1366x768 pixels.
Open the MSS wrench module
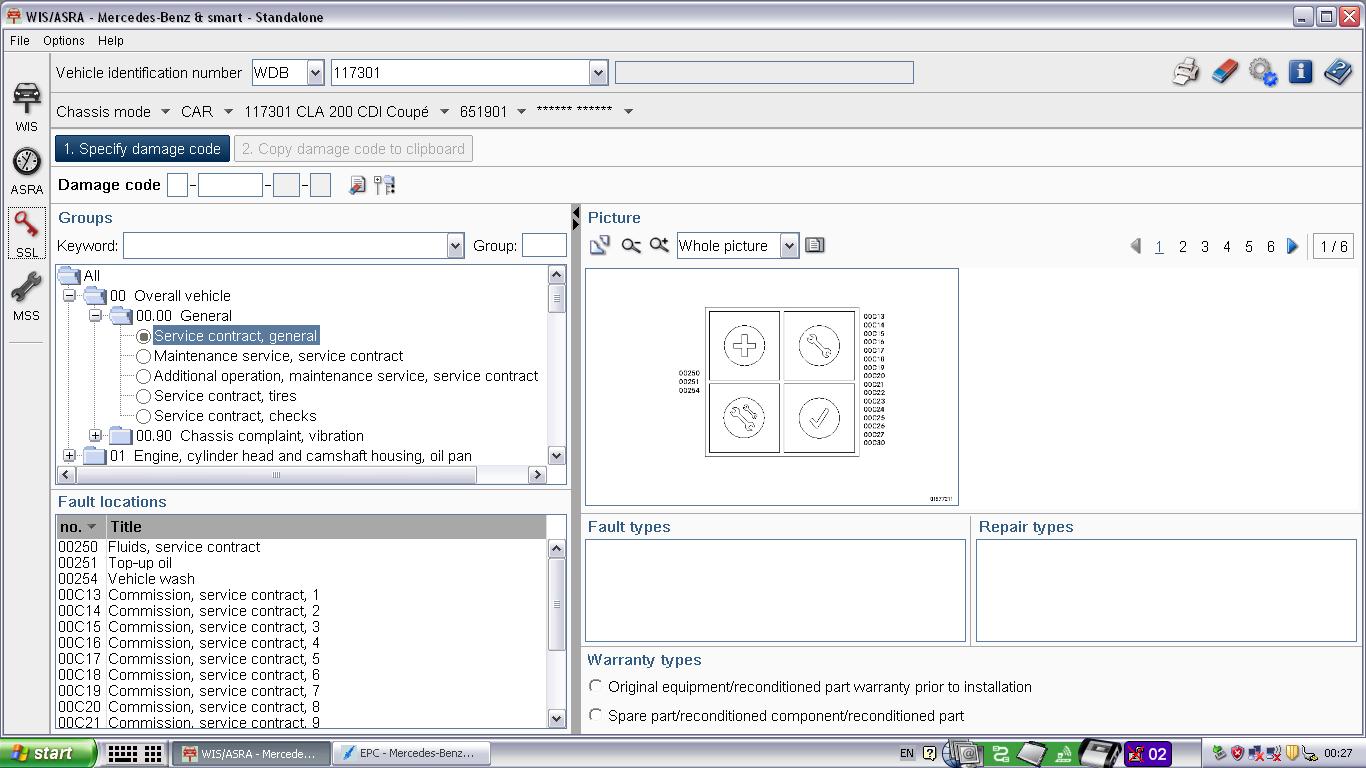27,297
